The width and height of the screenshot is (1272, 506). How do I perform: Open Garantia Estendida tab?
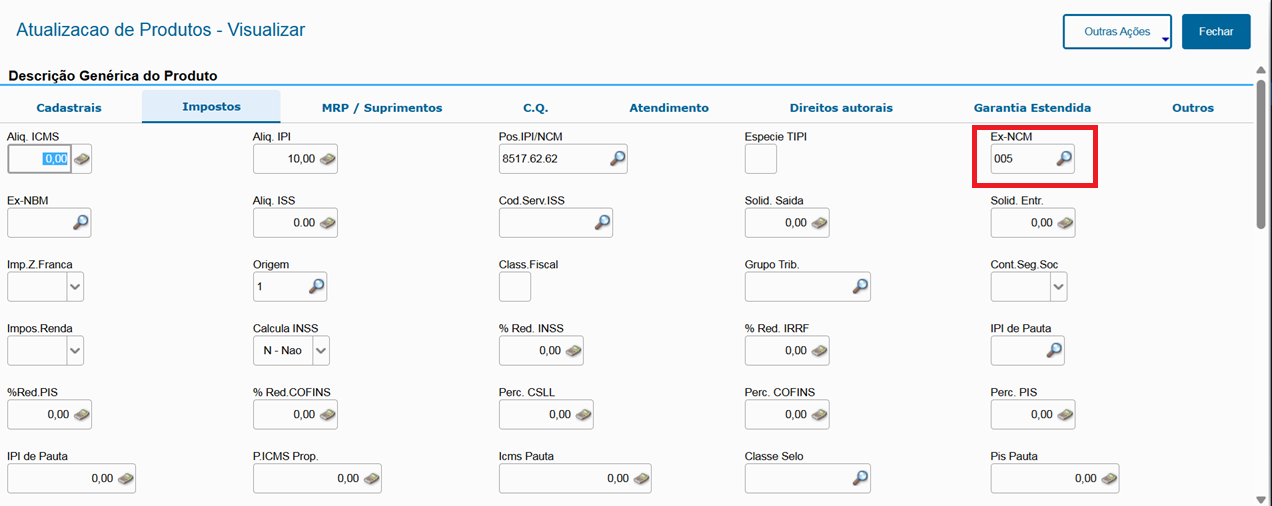pyautogui.click(x=1032, y=108)
